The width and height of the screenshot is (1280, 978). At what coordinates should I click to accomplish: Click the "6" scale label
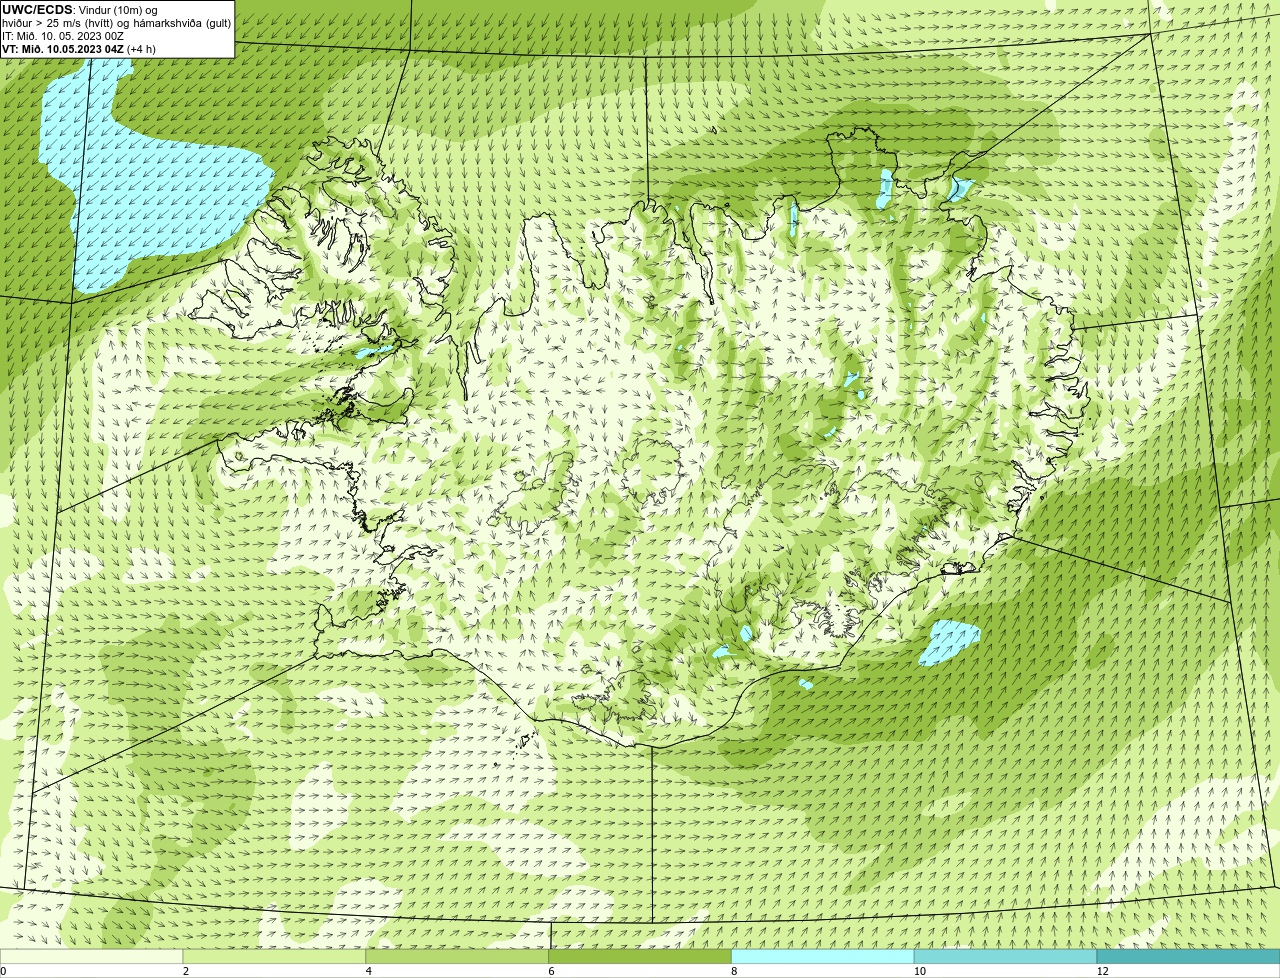pyautogui.click(x=551, y=971)
